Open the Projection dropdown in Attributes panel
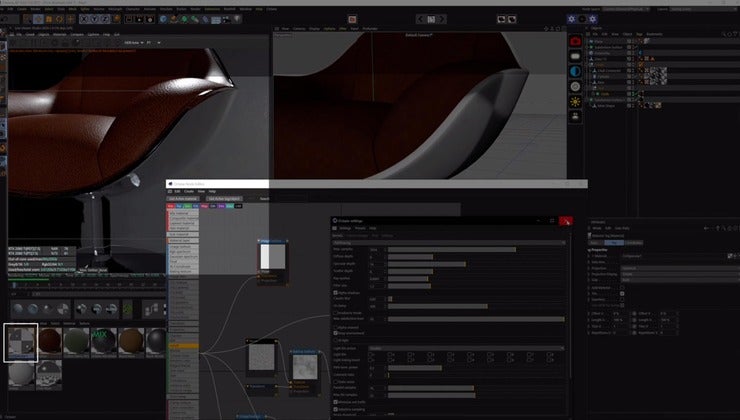Image resolution: width=740 pixels, height=420 pixels. [681, 268]
